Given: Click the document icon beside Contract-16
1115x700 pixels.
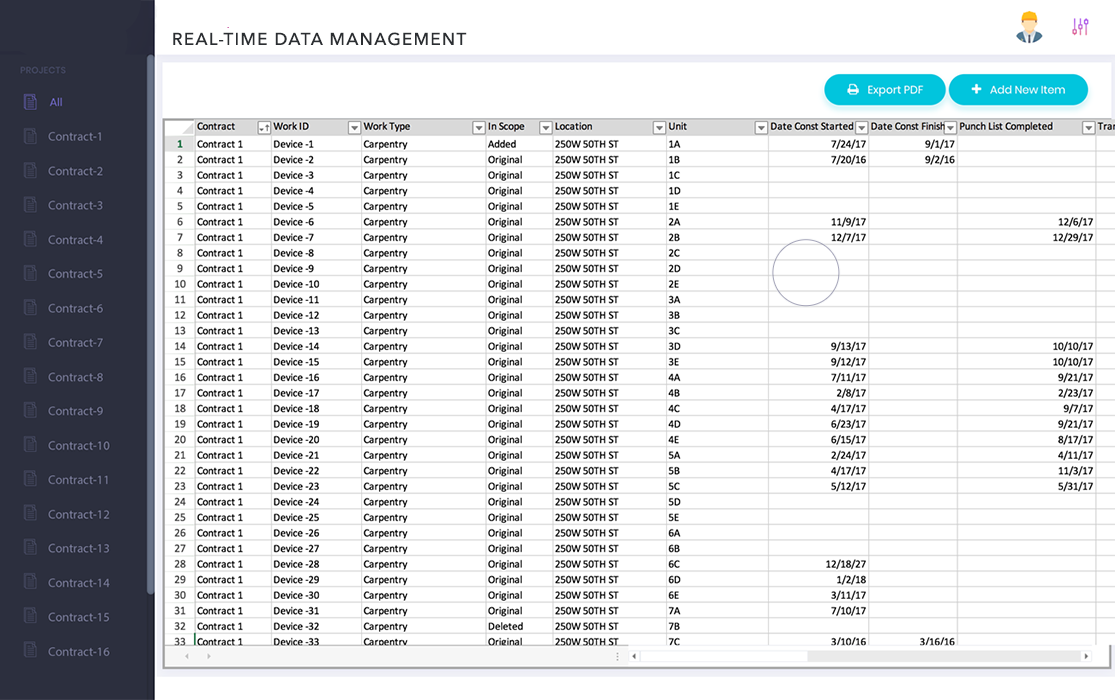Looking at the screenshot, I should coord(30,651).
